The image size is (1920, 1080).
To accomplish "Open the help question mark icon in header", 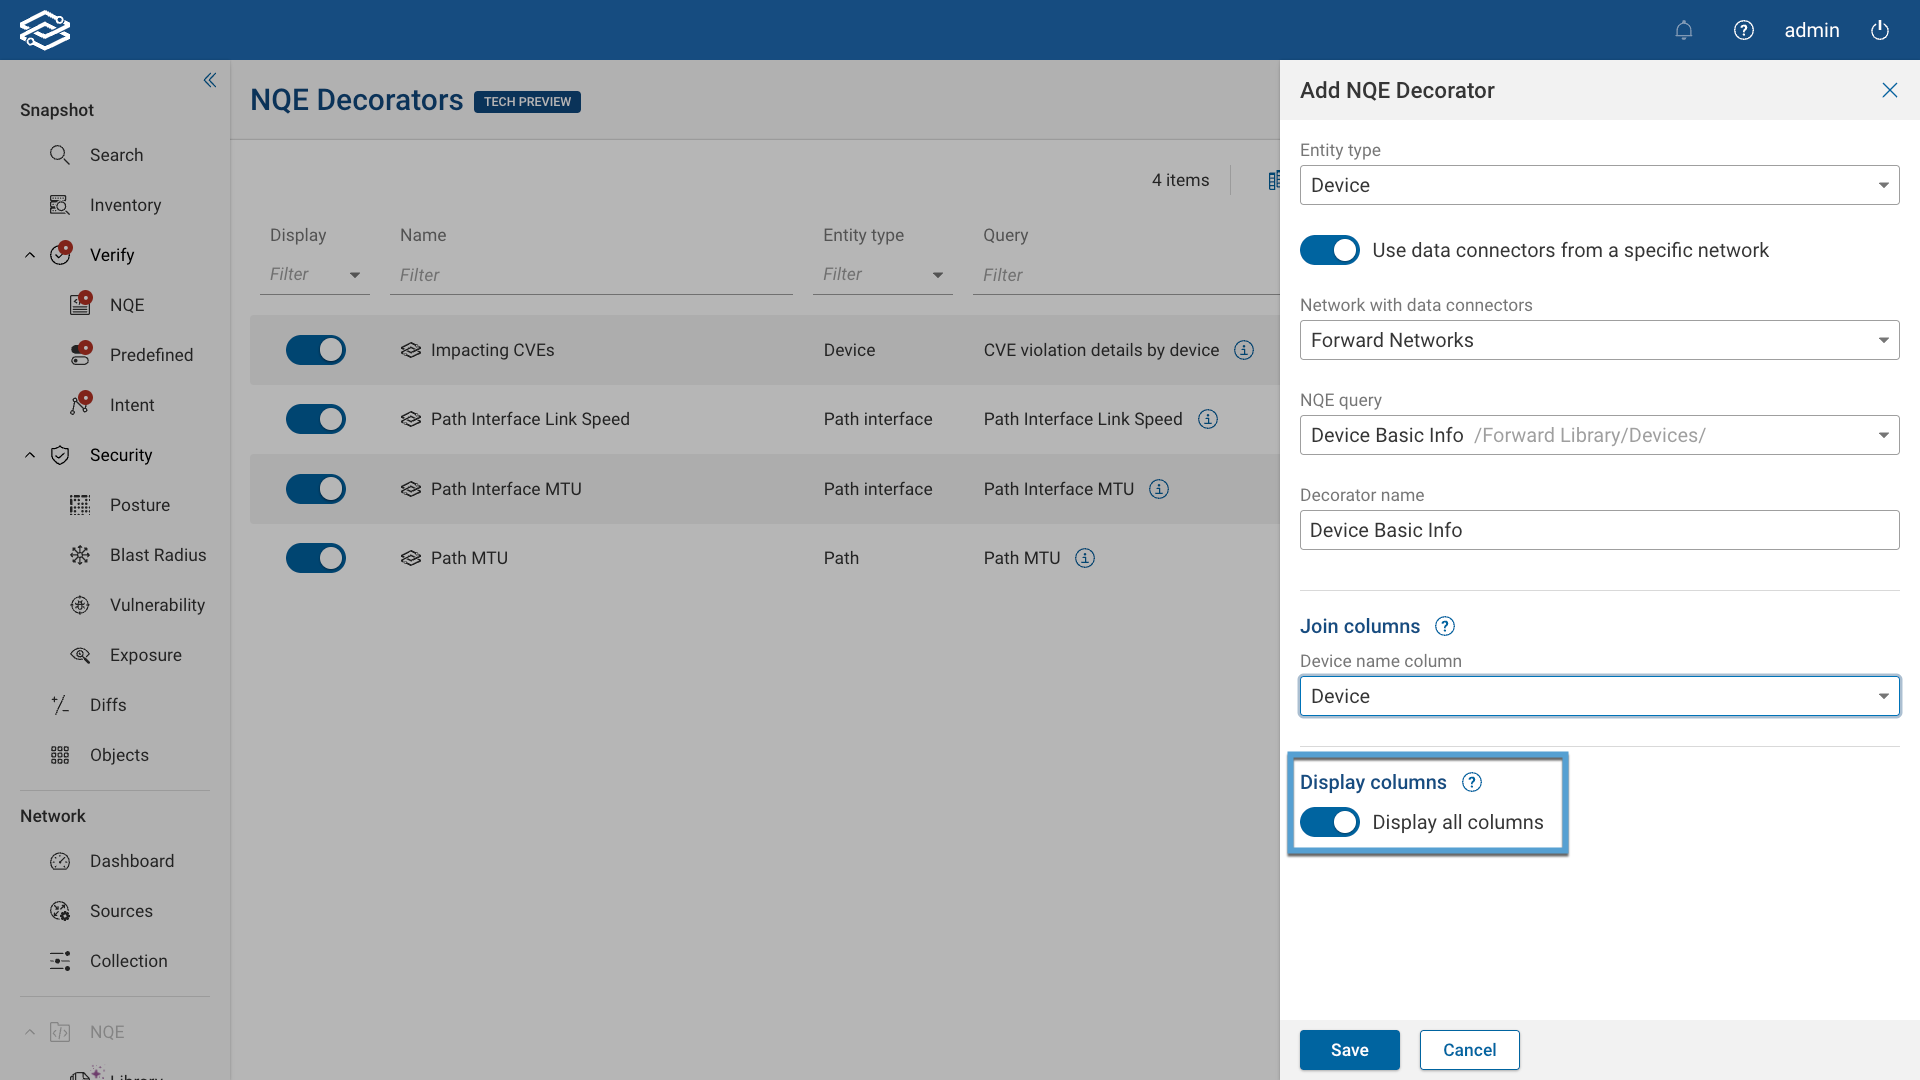I will (1744, 30).
